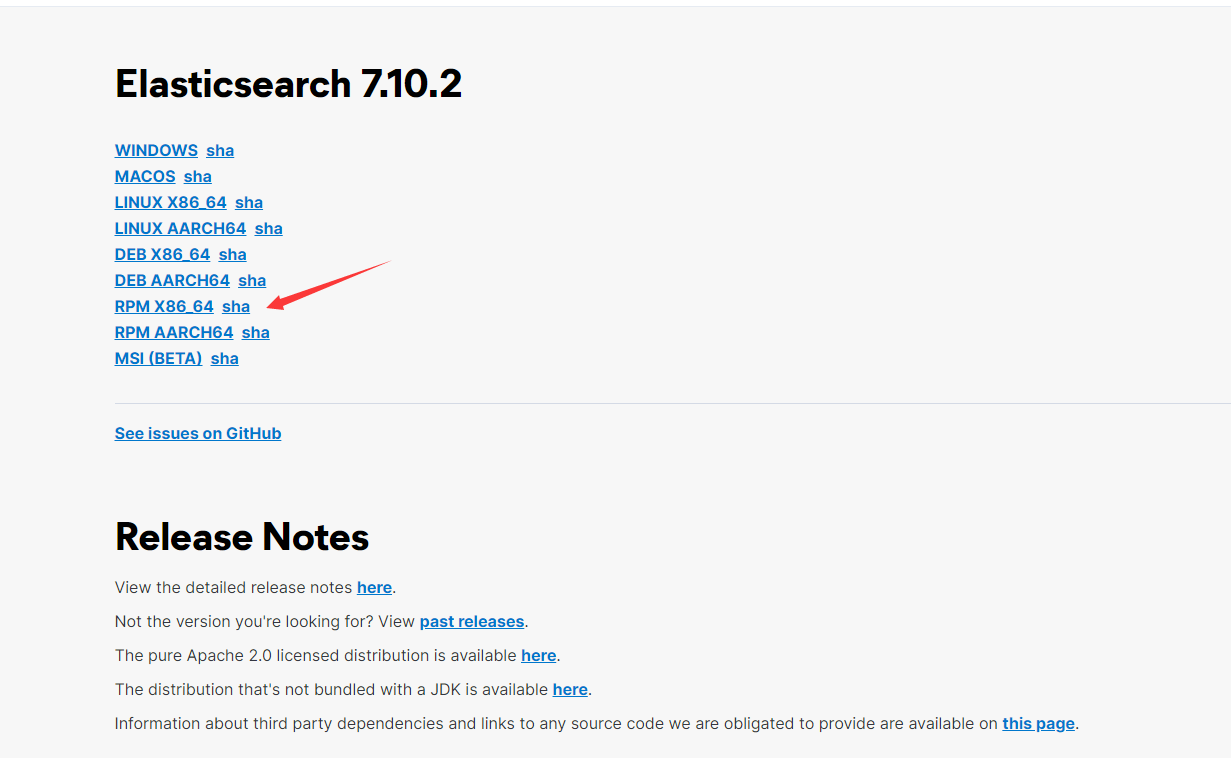
Task: Open the sha checksum for MACOS
Action: [x=197, y=176]
